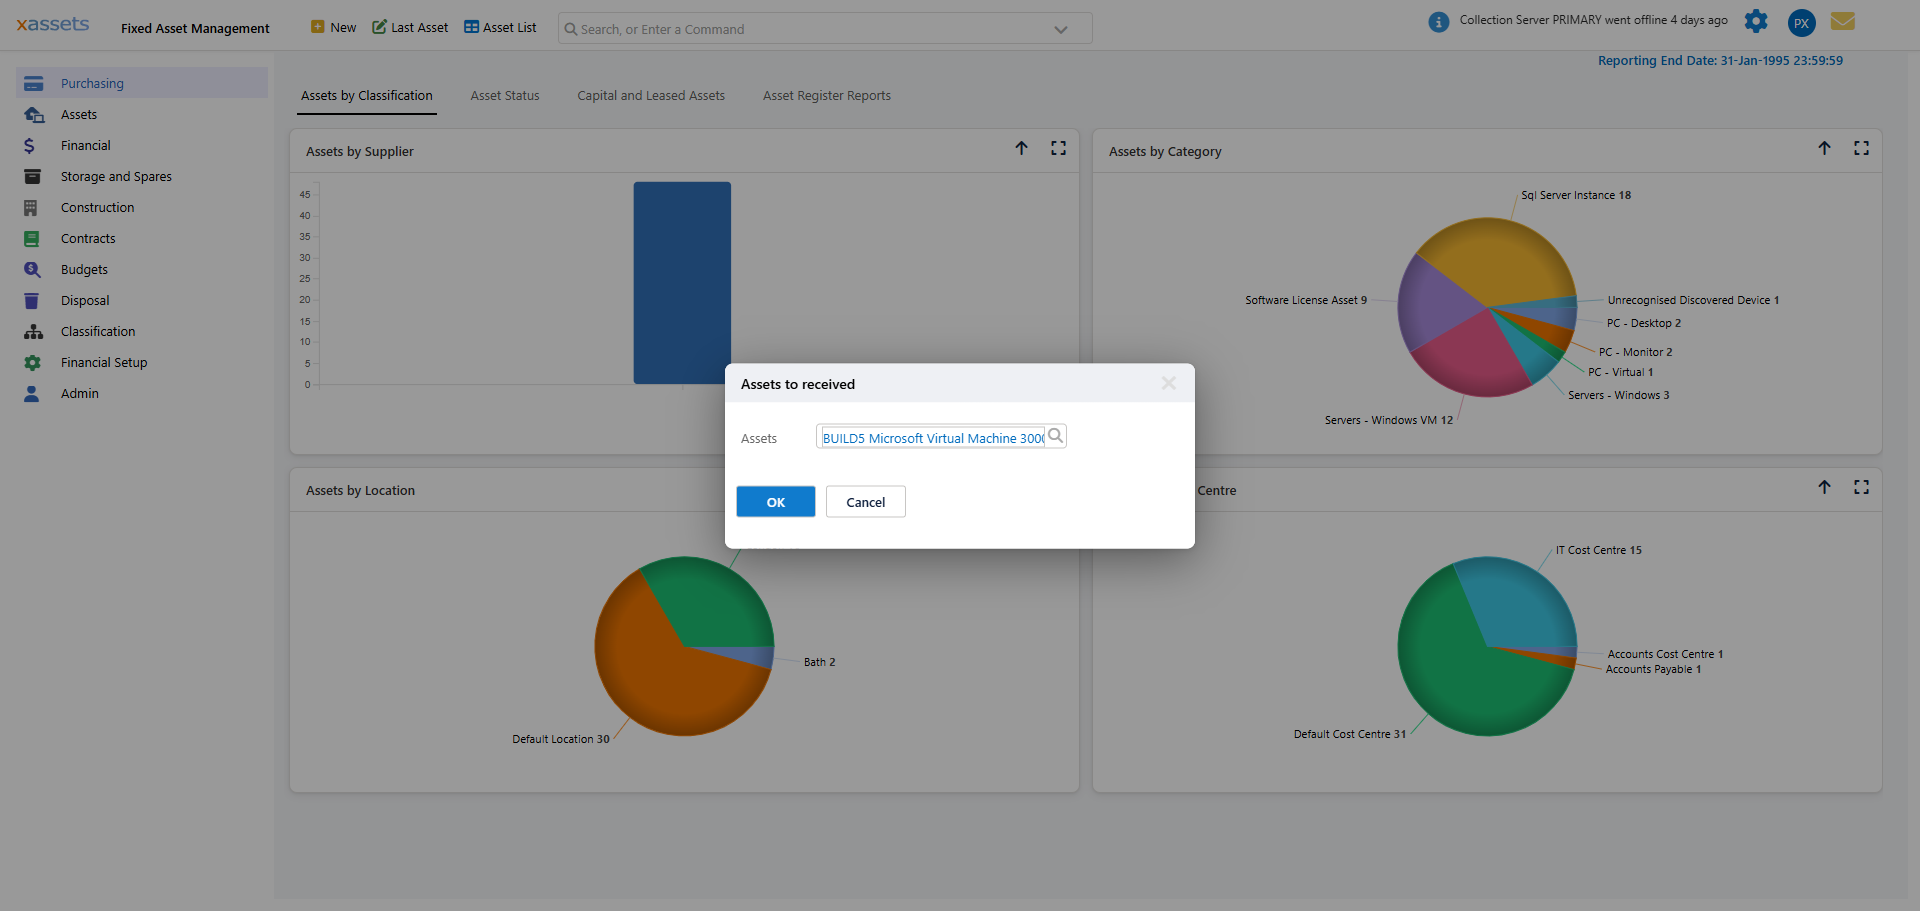The height and width of the screenshot is (911, 1920).
Task: Open messages with the envelope icon
Action: [x=1843, y=21]
